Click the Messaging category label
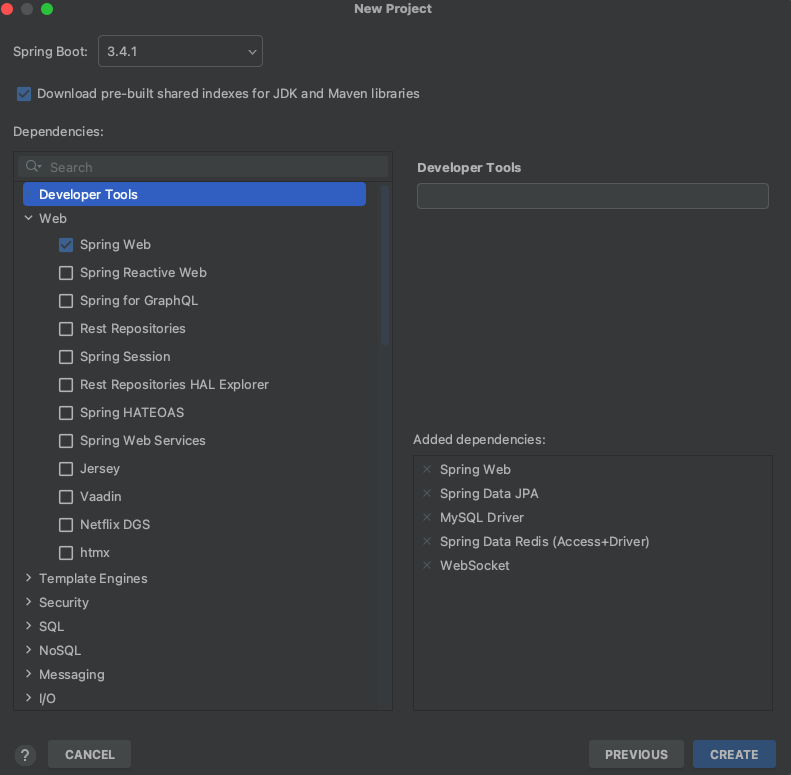The width and height of the screenshot is (791, 775). [x=72, y=674]
